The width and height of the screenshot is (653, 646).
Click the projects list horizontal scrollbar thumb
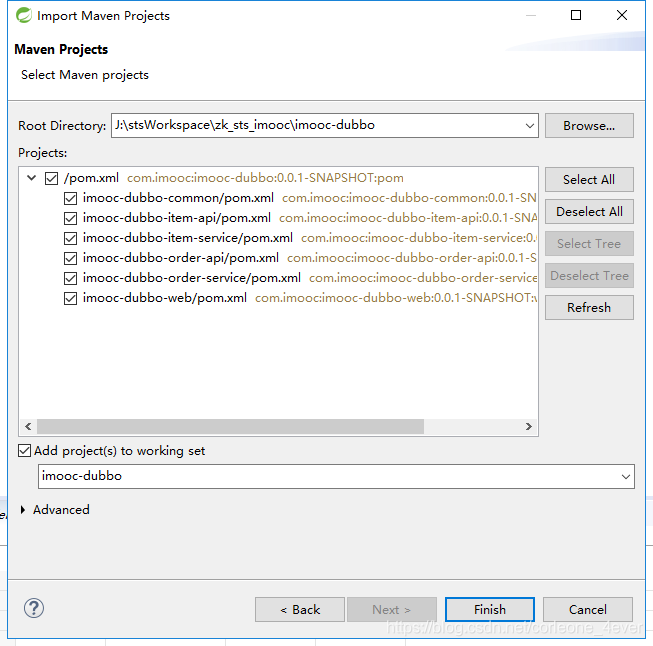[230, 427]
